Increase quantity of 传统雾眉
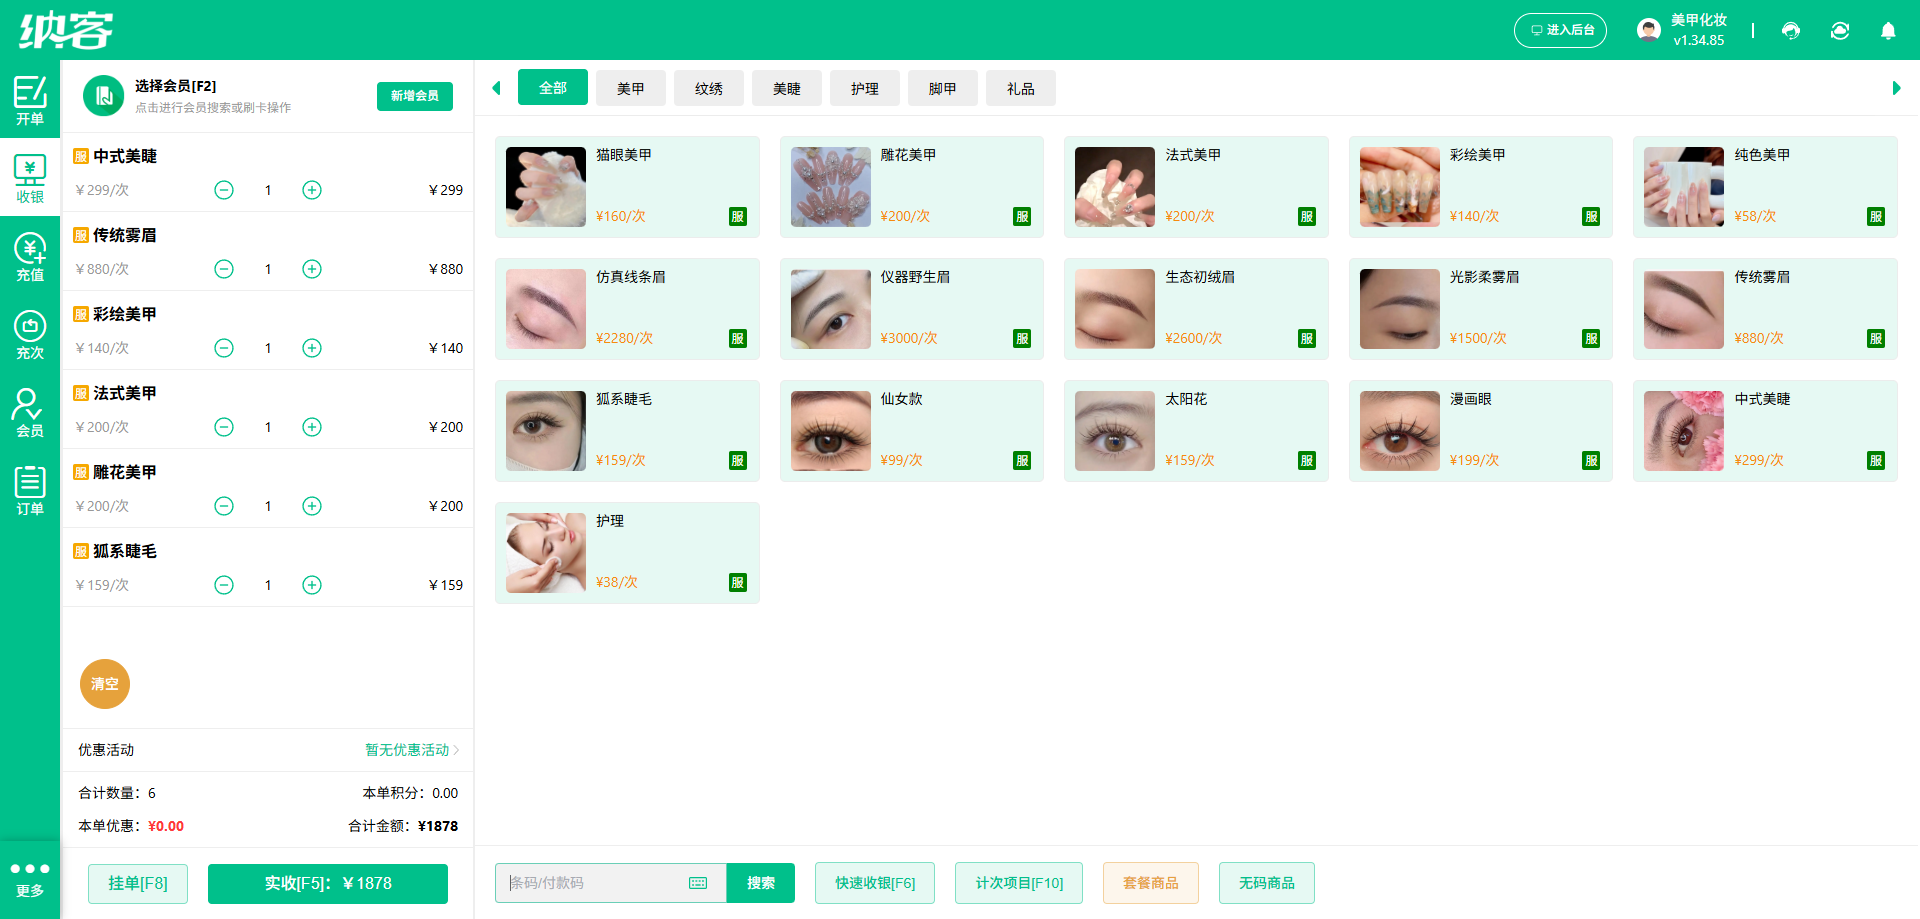The height and width of the screenshot is (919, 1920). [312, 269]
